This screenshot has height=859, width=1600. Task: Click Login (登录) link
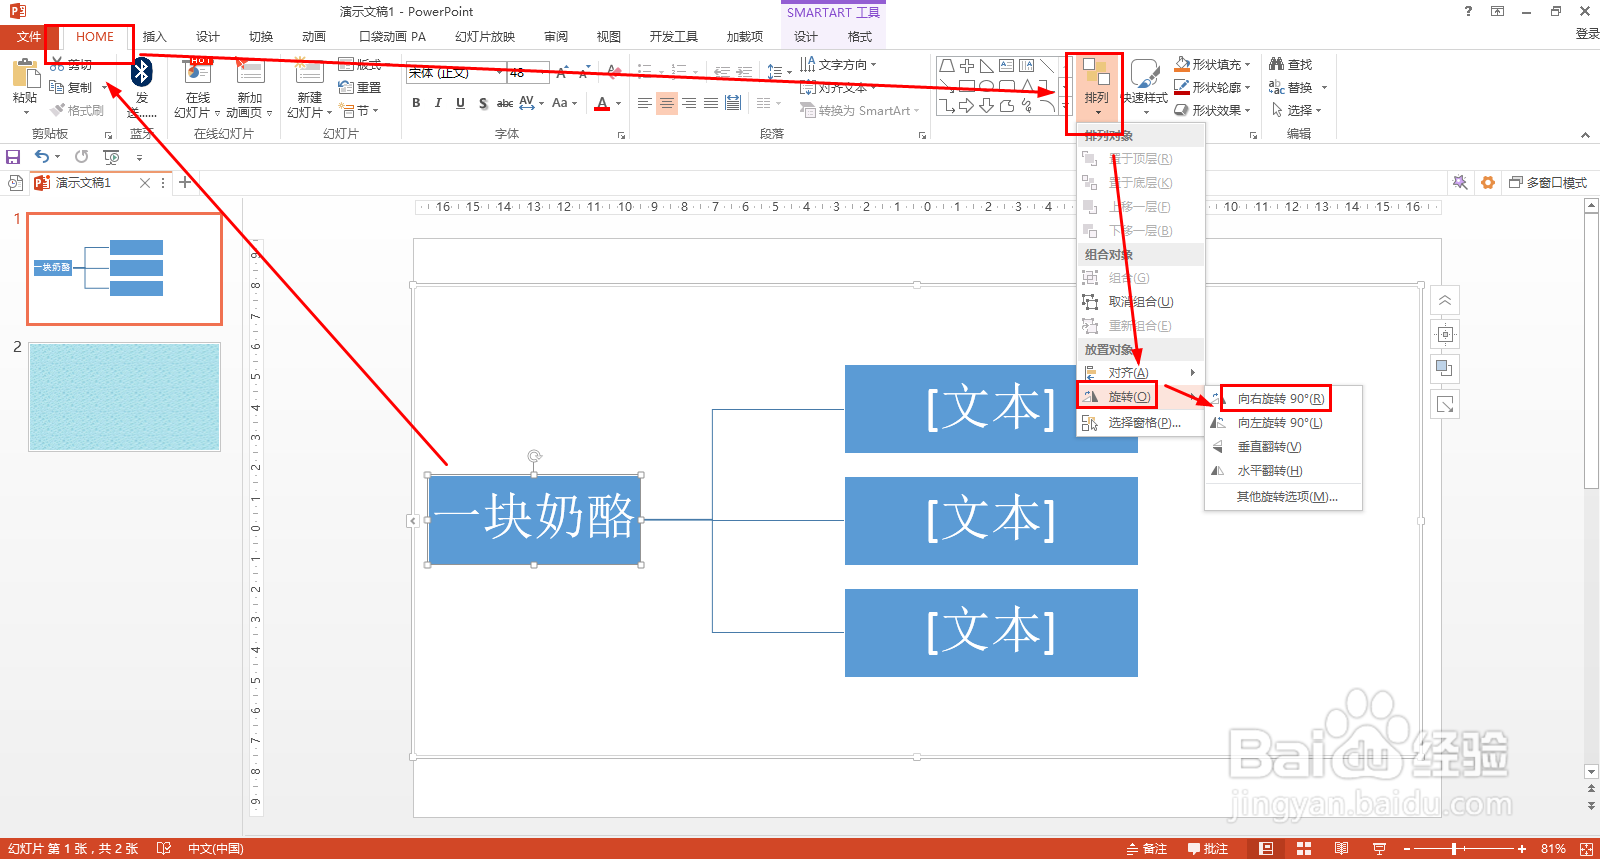click(x=1587, y=34)
